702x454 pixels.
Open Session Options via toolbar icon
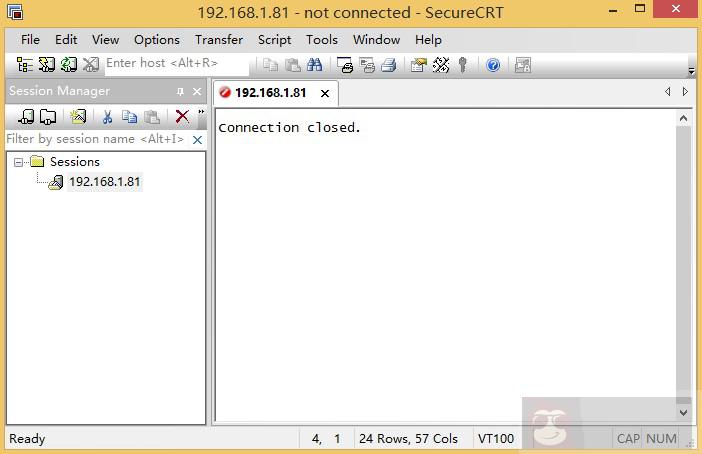419,65
